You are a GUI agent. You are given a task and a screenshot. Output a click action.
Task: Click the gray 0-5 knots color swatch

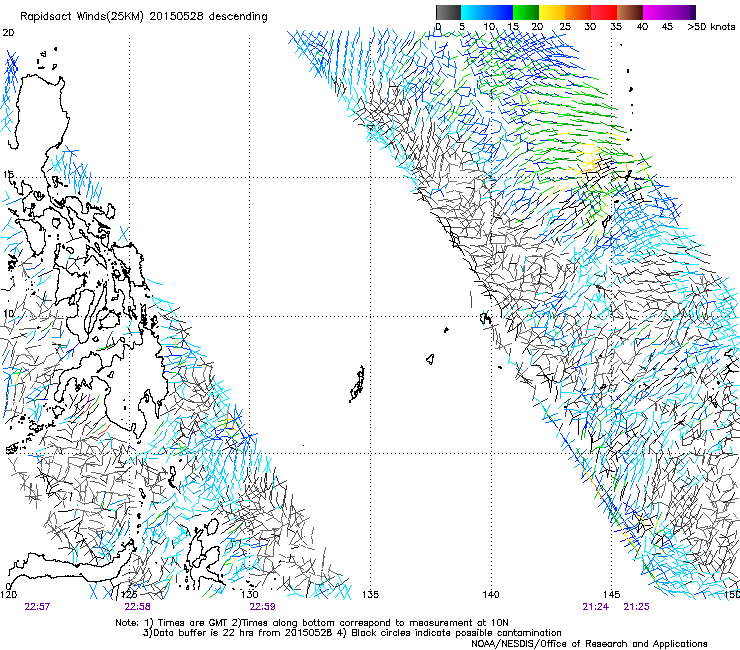[x=448, y=12]
